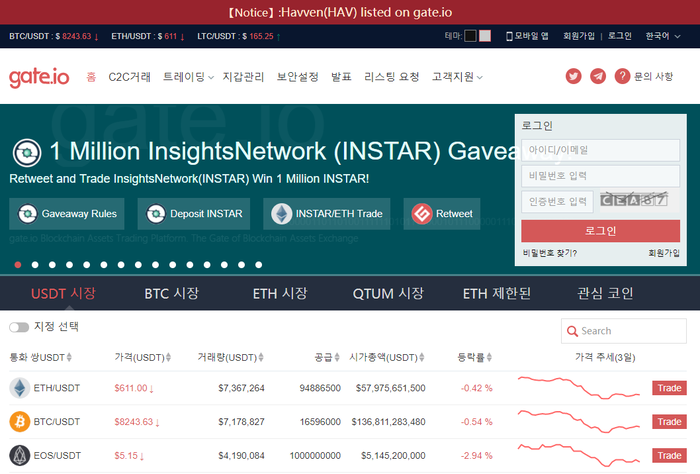Click the magnifier icon in Search box
Image resolution: width=700 pixels, height=474 pixels.
572,331
